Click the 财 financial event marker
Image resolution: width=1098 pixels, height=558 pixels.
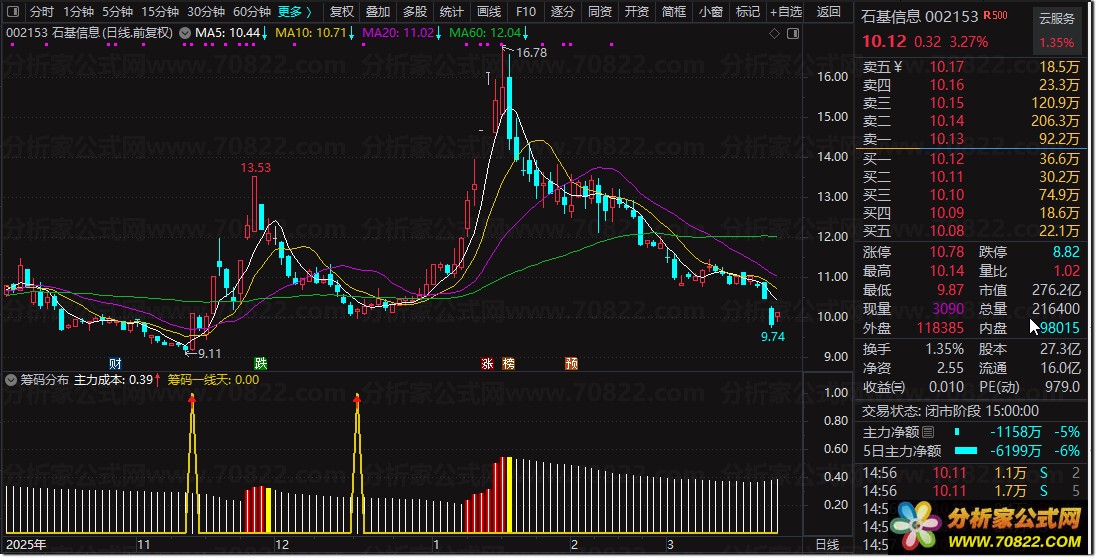point(115,363)
